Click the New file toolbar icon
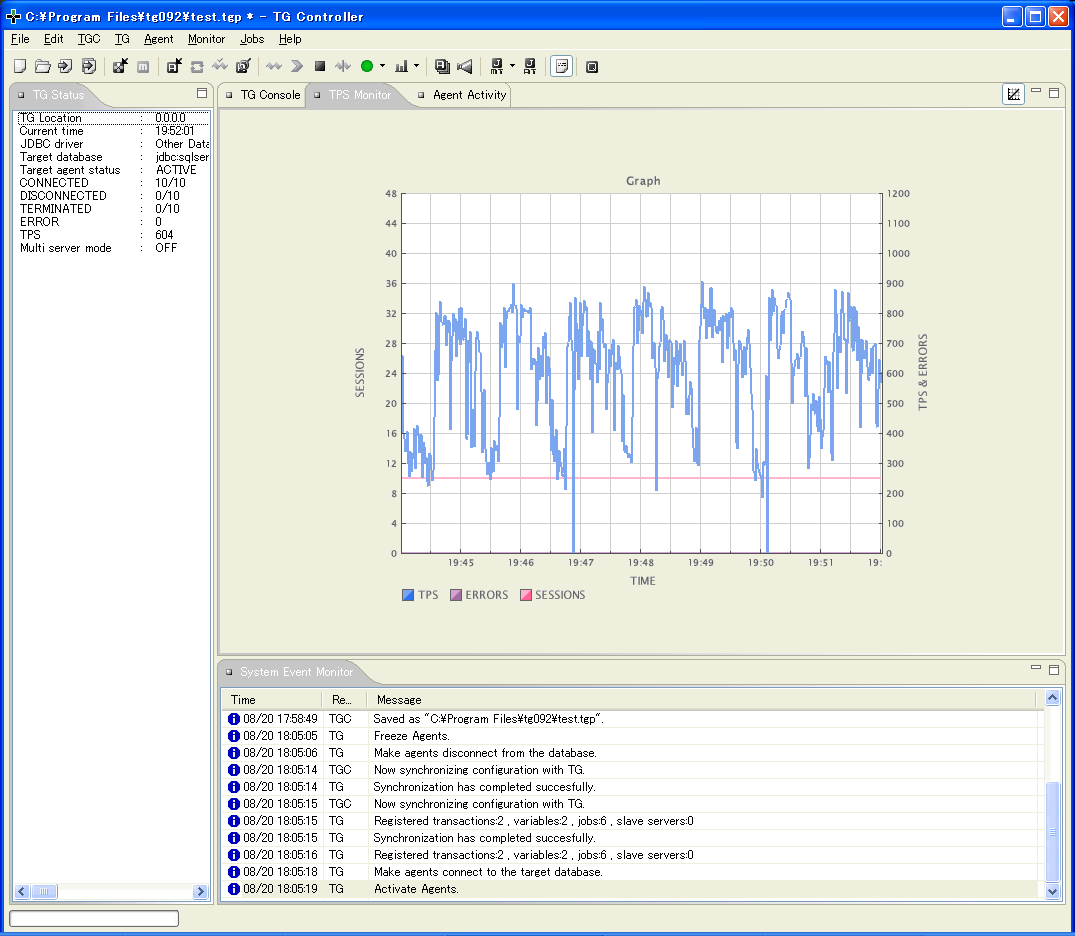Screen dimensions: 1075x936 20,66
